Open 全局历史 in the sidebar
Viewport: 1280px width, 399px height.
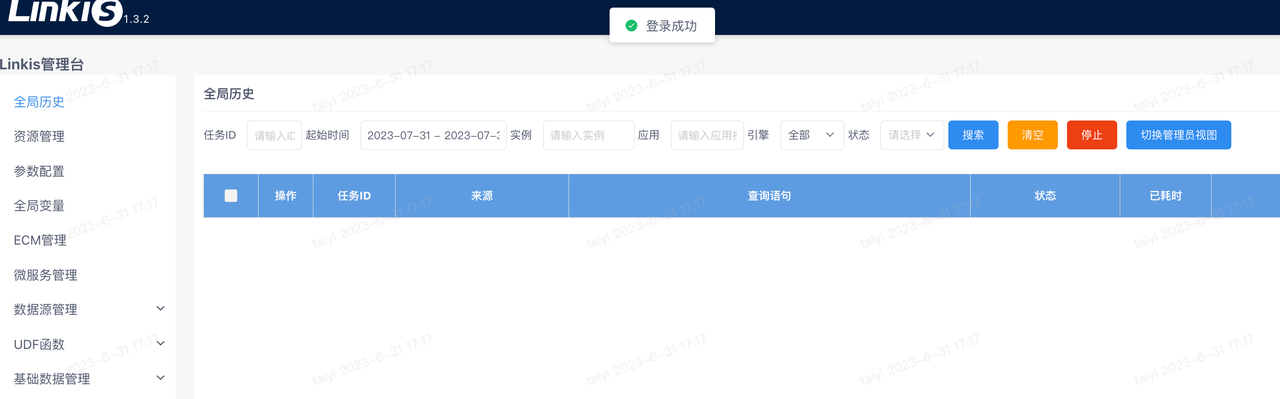[x=39, y=102]
